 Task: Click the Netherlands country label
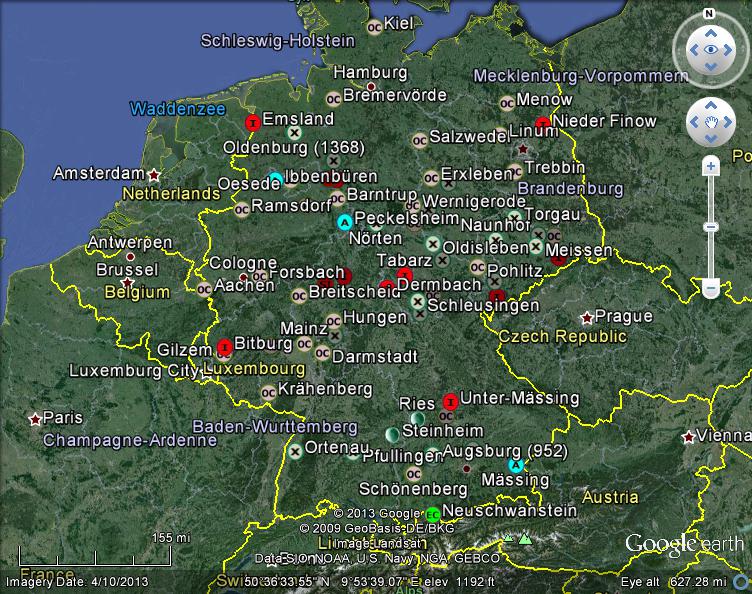coord(171,194)
